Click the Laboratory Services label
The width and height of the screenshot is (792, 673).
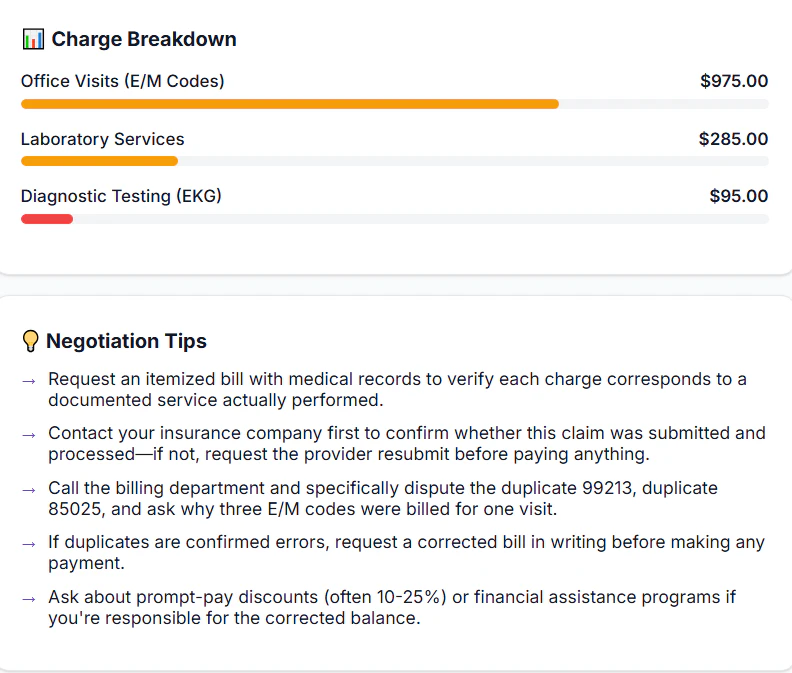click(102, 139)
